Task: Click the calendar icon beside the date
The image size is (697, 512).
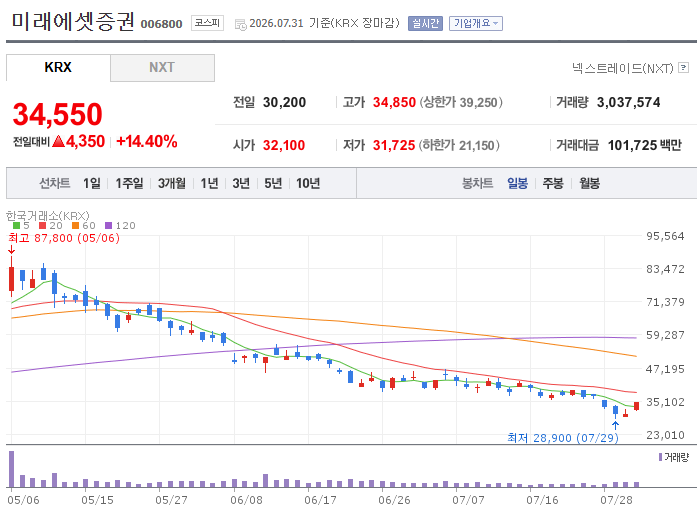Action: coord(240,25)
